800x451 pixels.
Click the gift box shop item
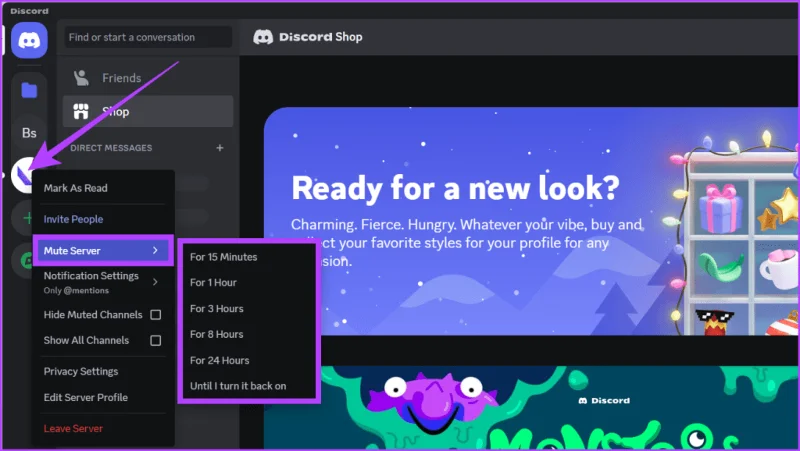point(720,208)
